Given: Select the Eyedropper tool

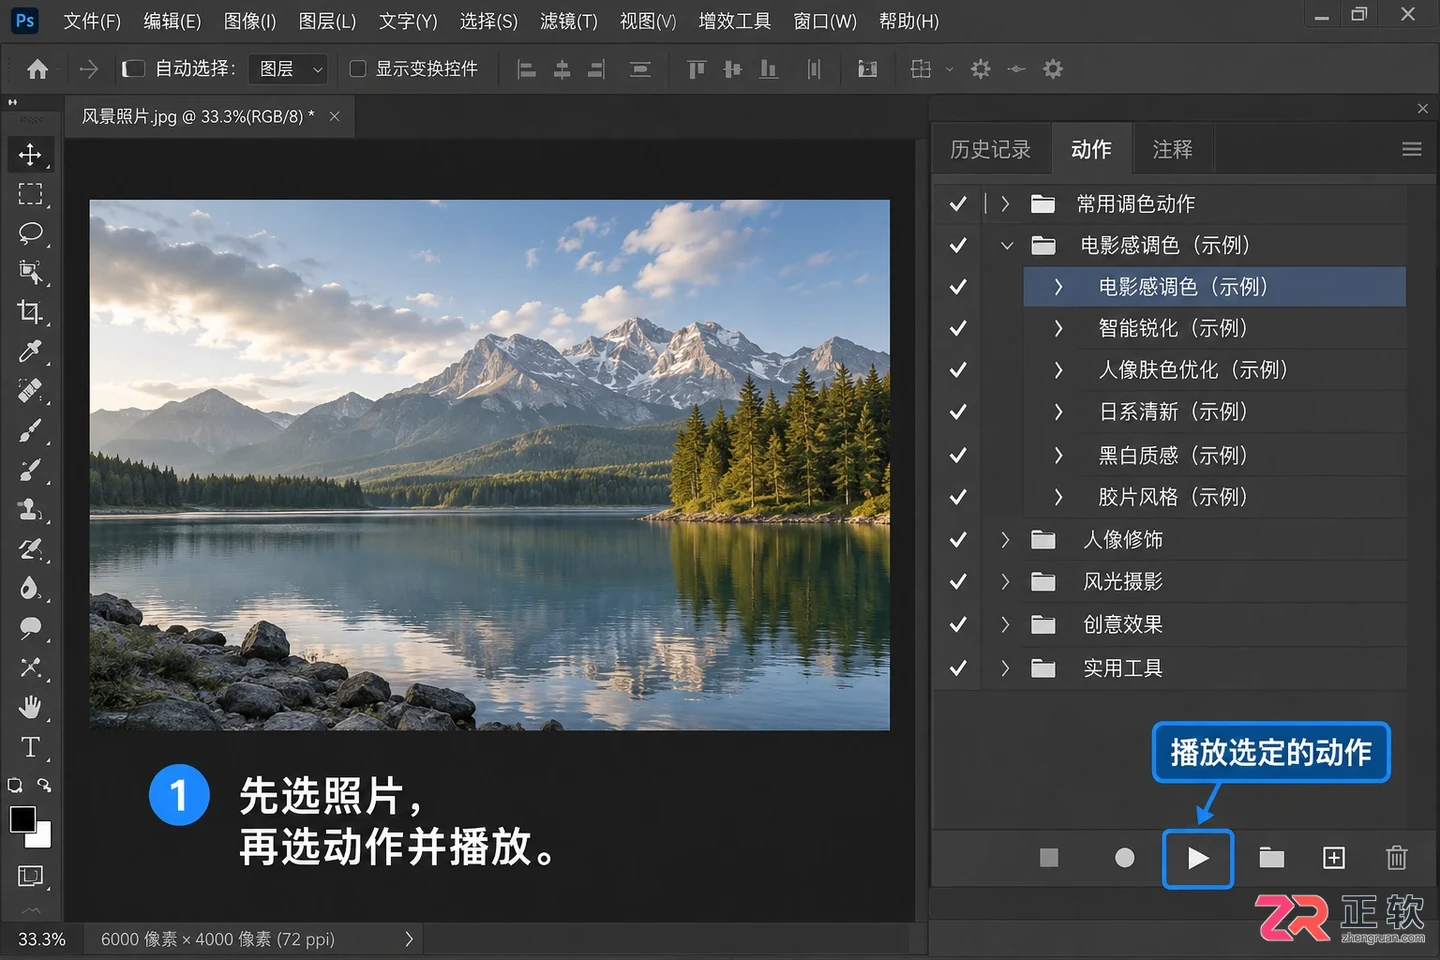Looking at the screenshot, I should pyautogui.click(x=30, y=351).
